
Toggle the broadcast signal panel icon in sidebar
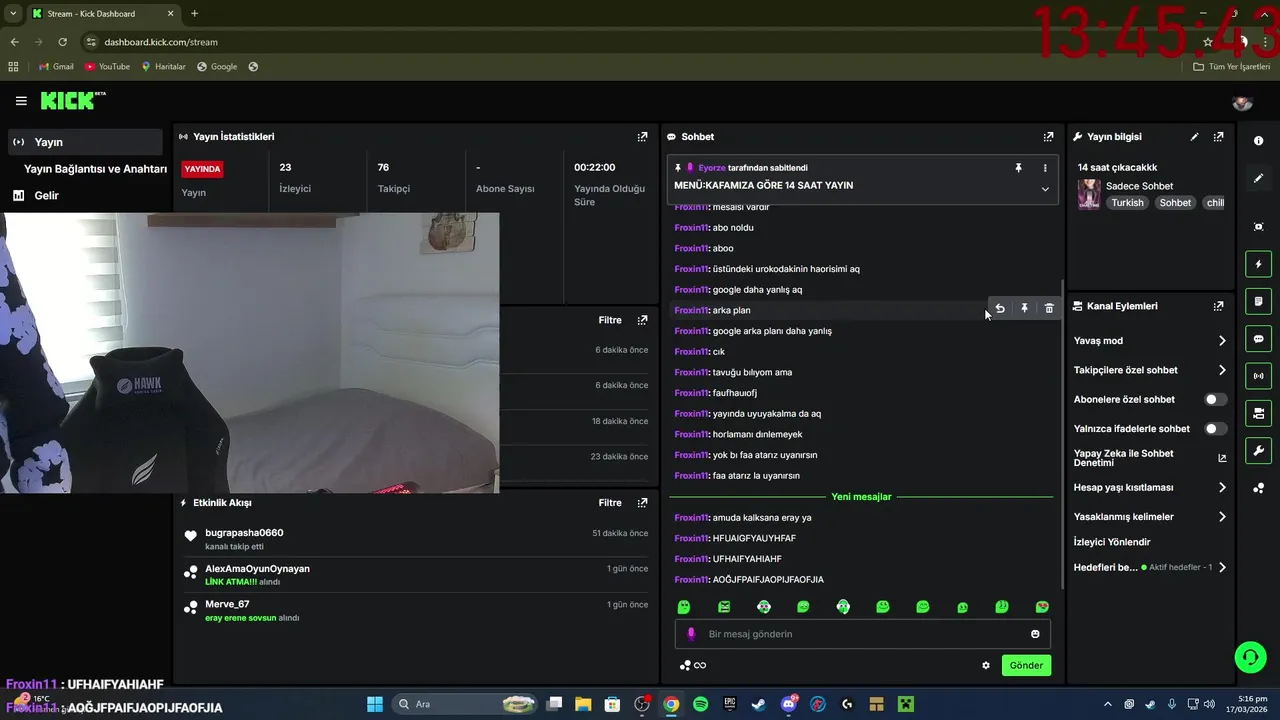[1258, 376]
